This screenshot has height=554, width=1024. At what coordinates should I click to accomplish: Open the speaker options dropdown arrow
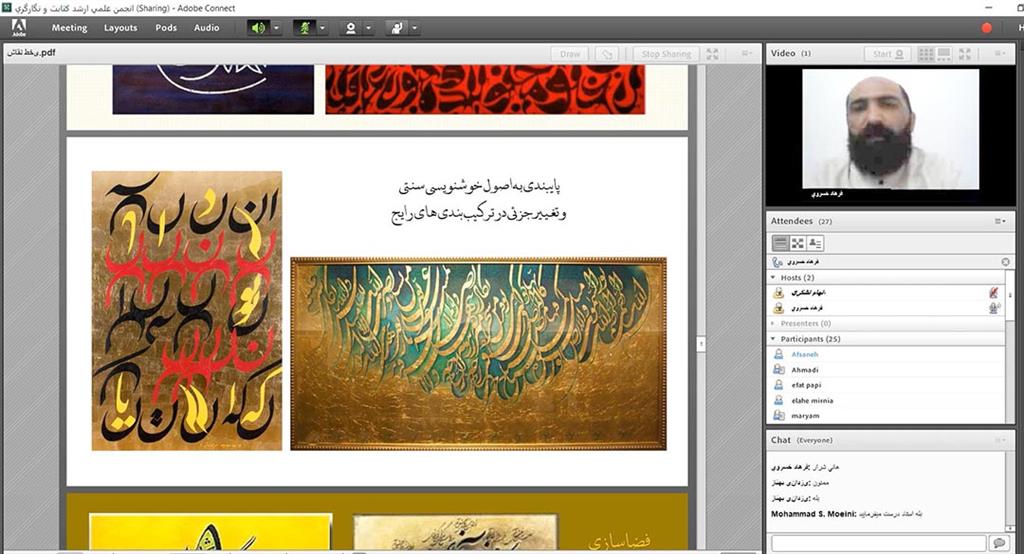276,28
